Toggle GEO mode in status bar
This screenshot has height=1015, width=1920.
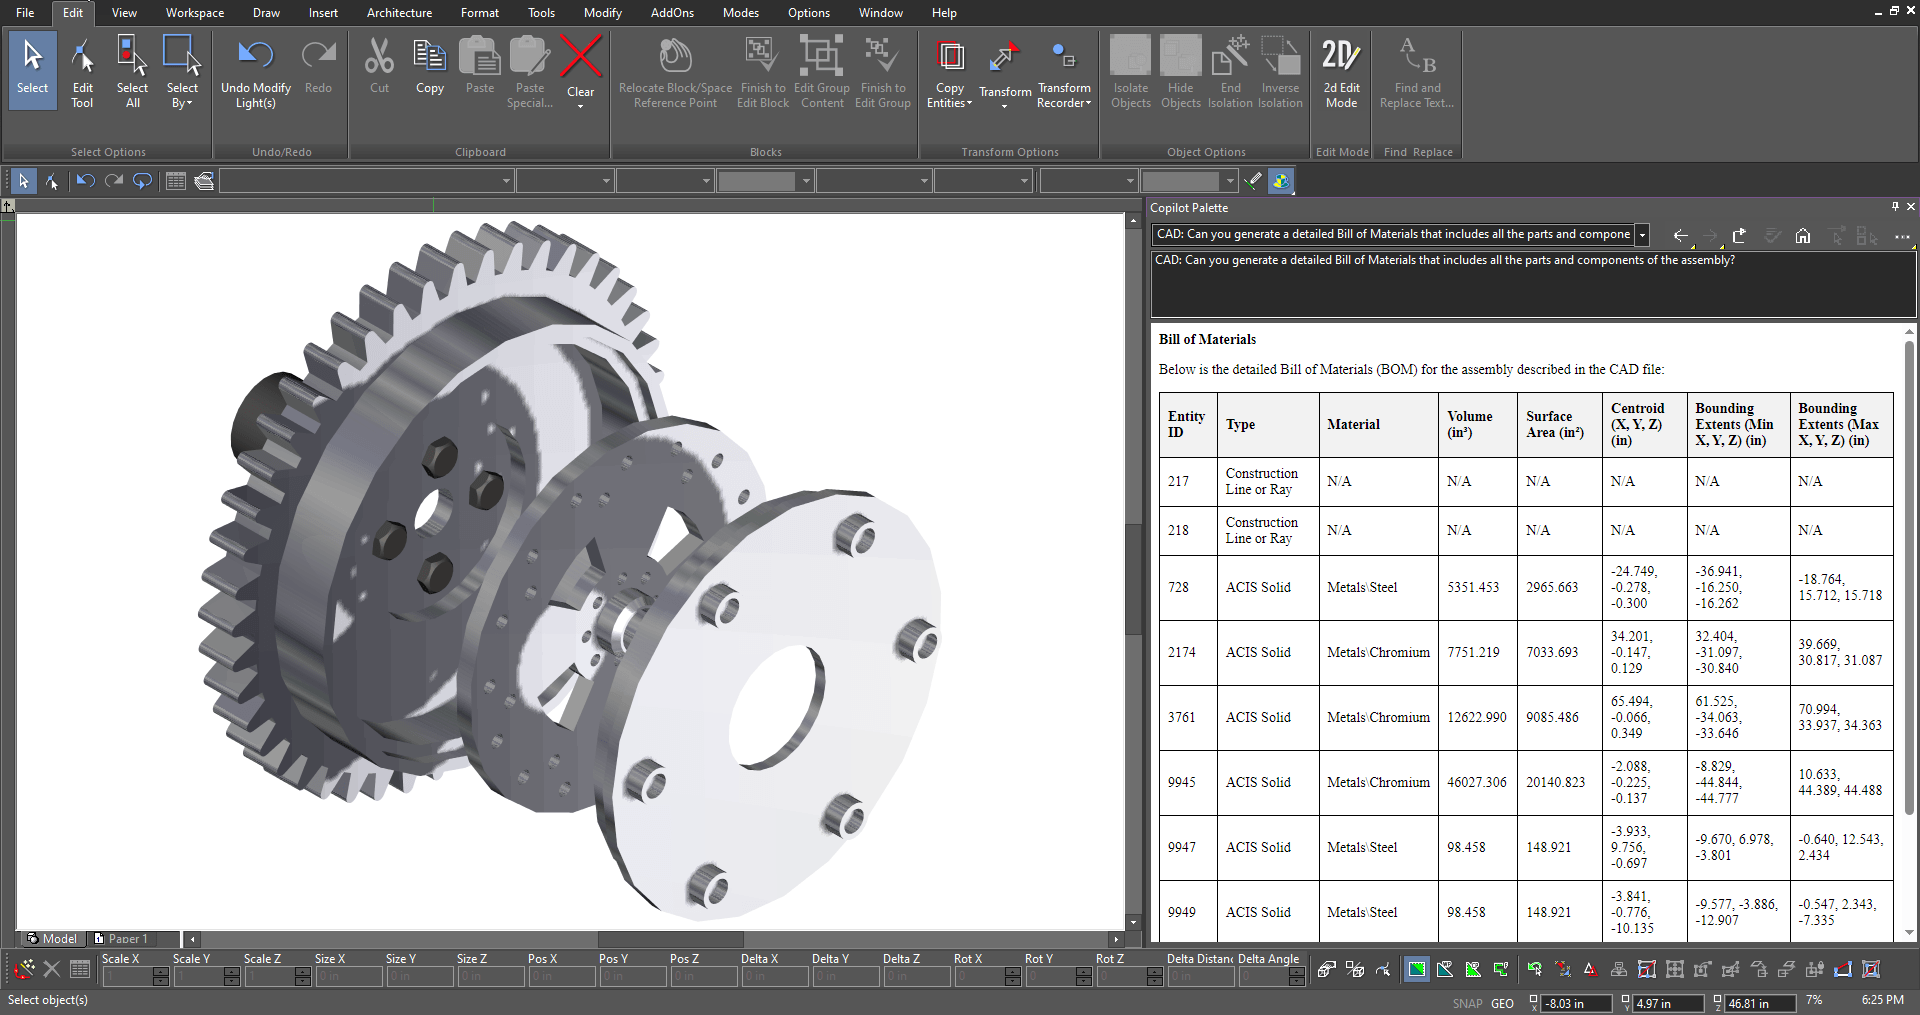click(1502, 1003)
